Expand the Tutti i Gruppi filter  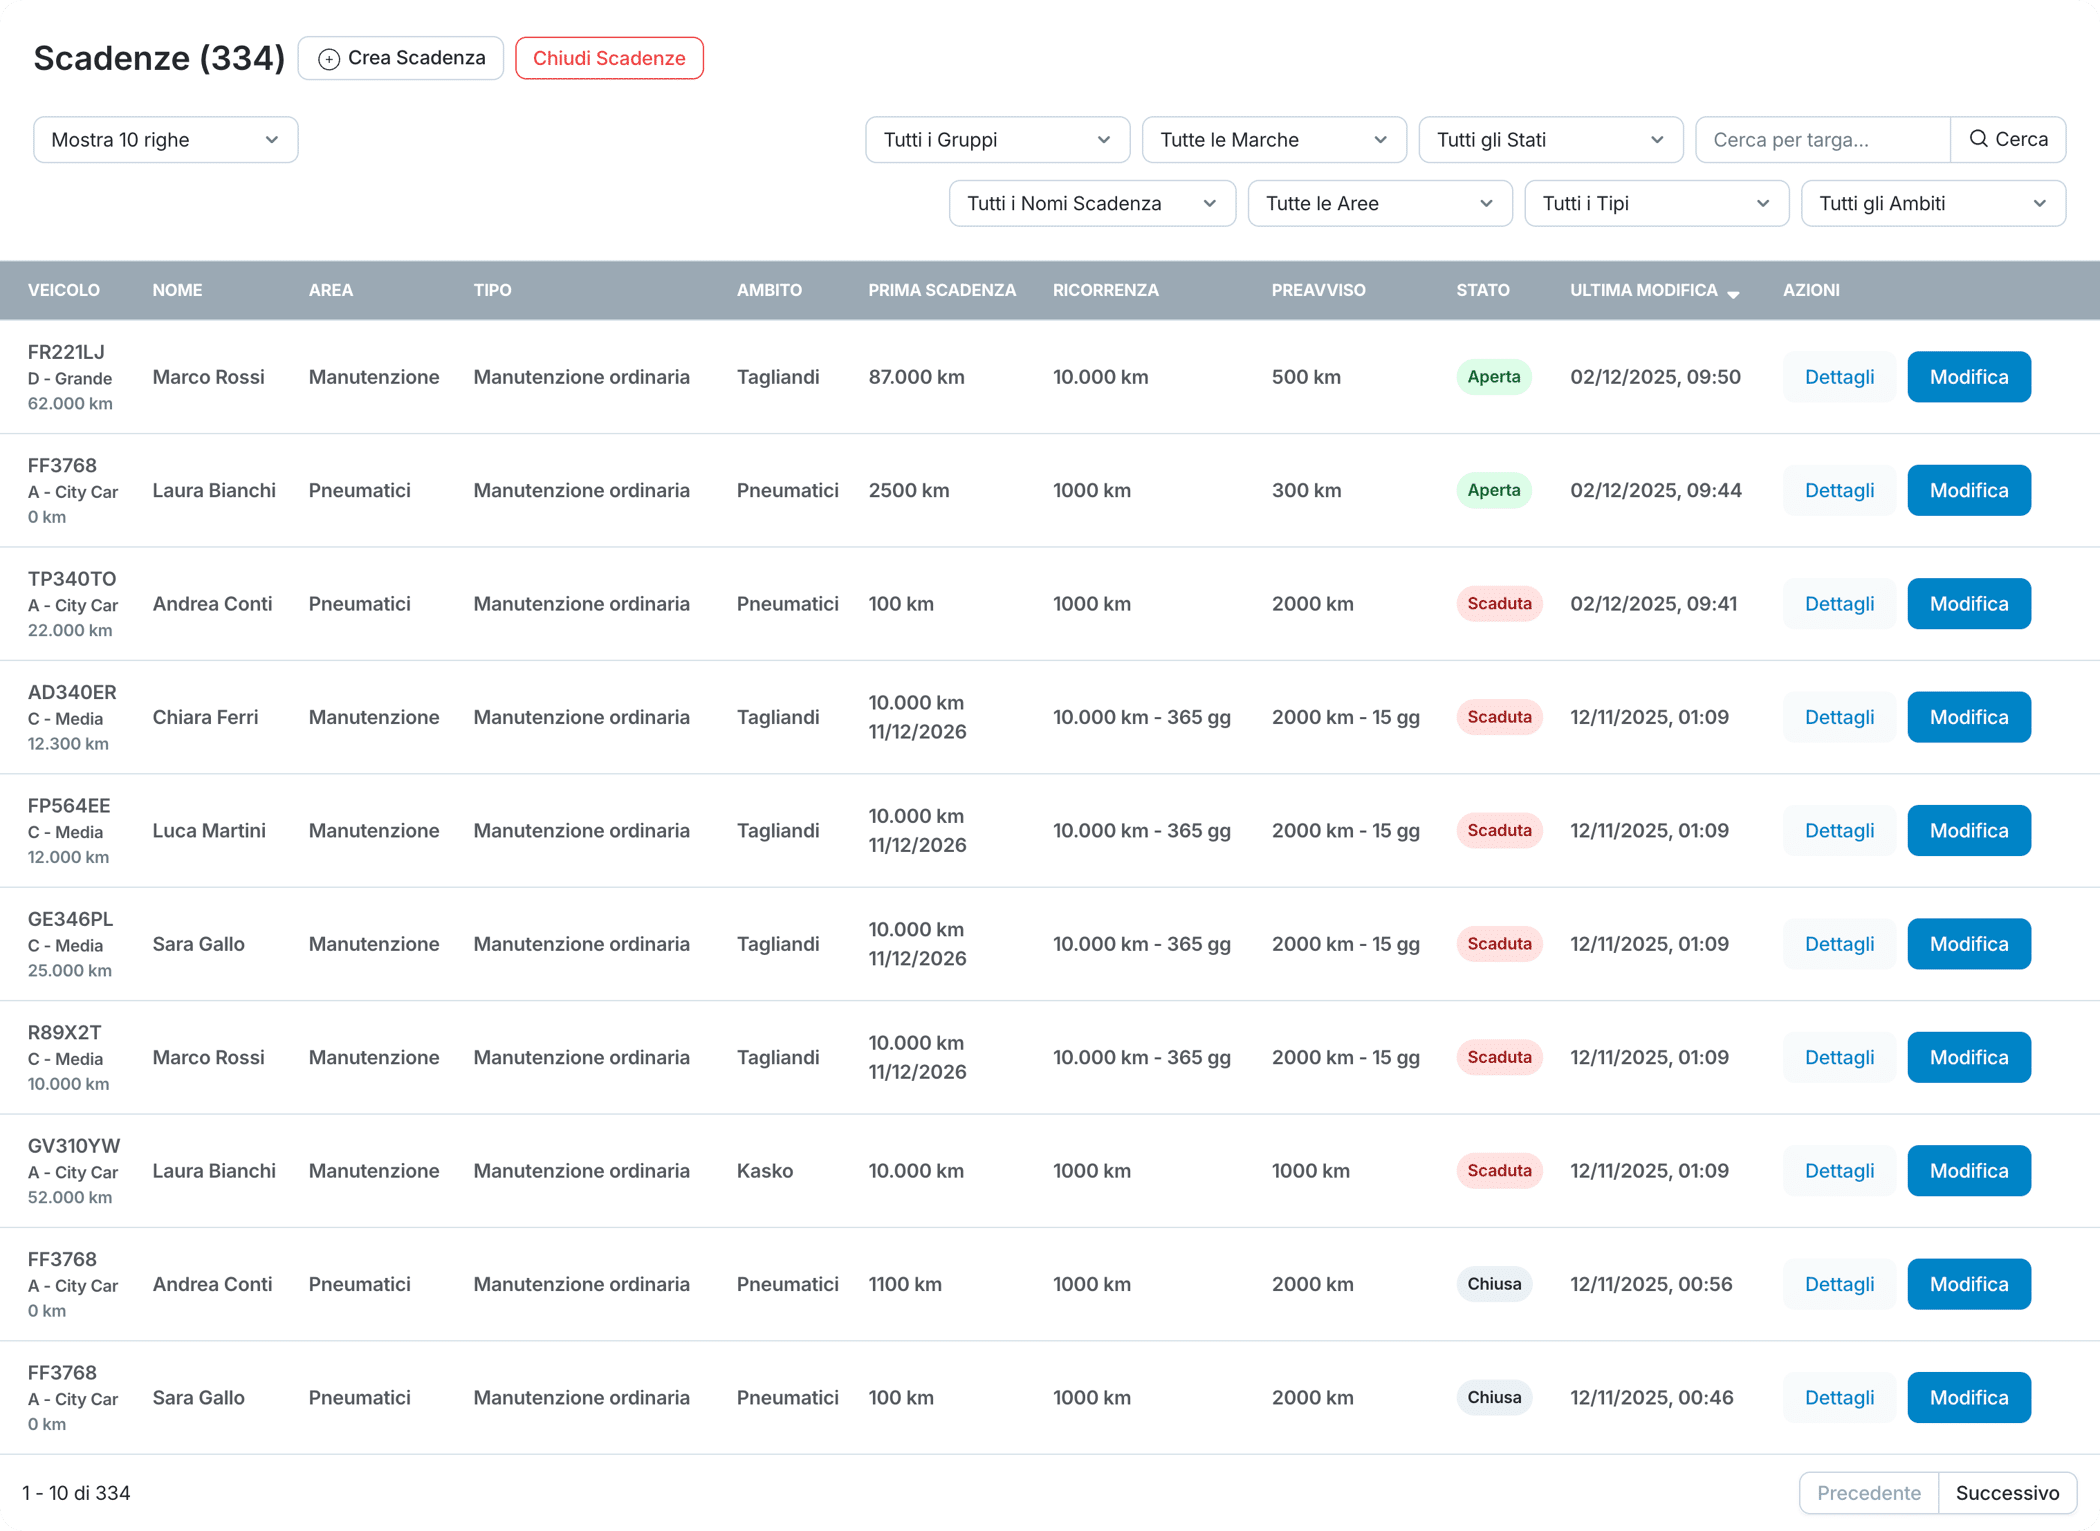click(996, 140)
